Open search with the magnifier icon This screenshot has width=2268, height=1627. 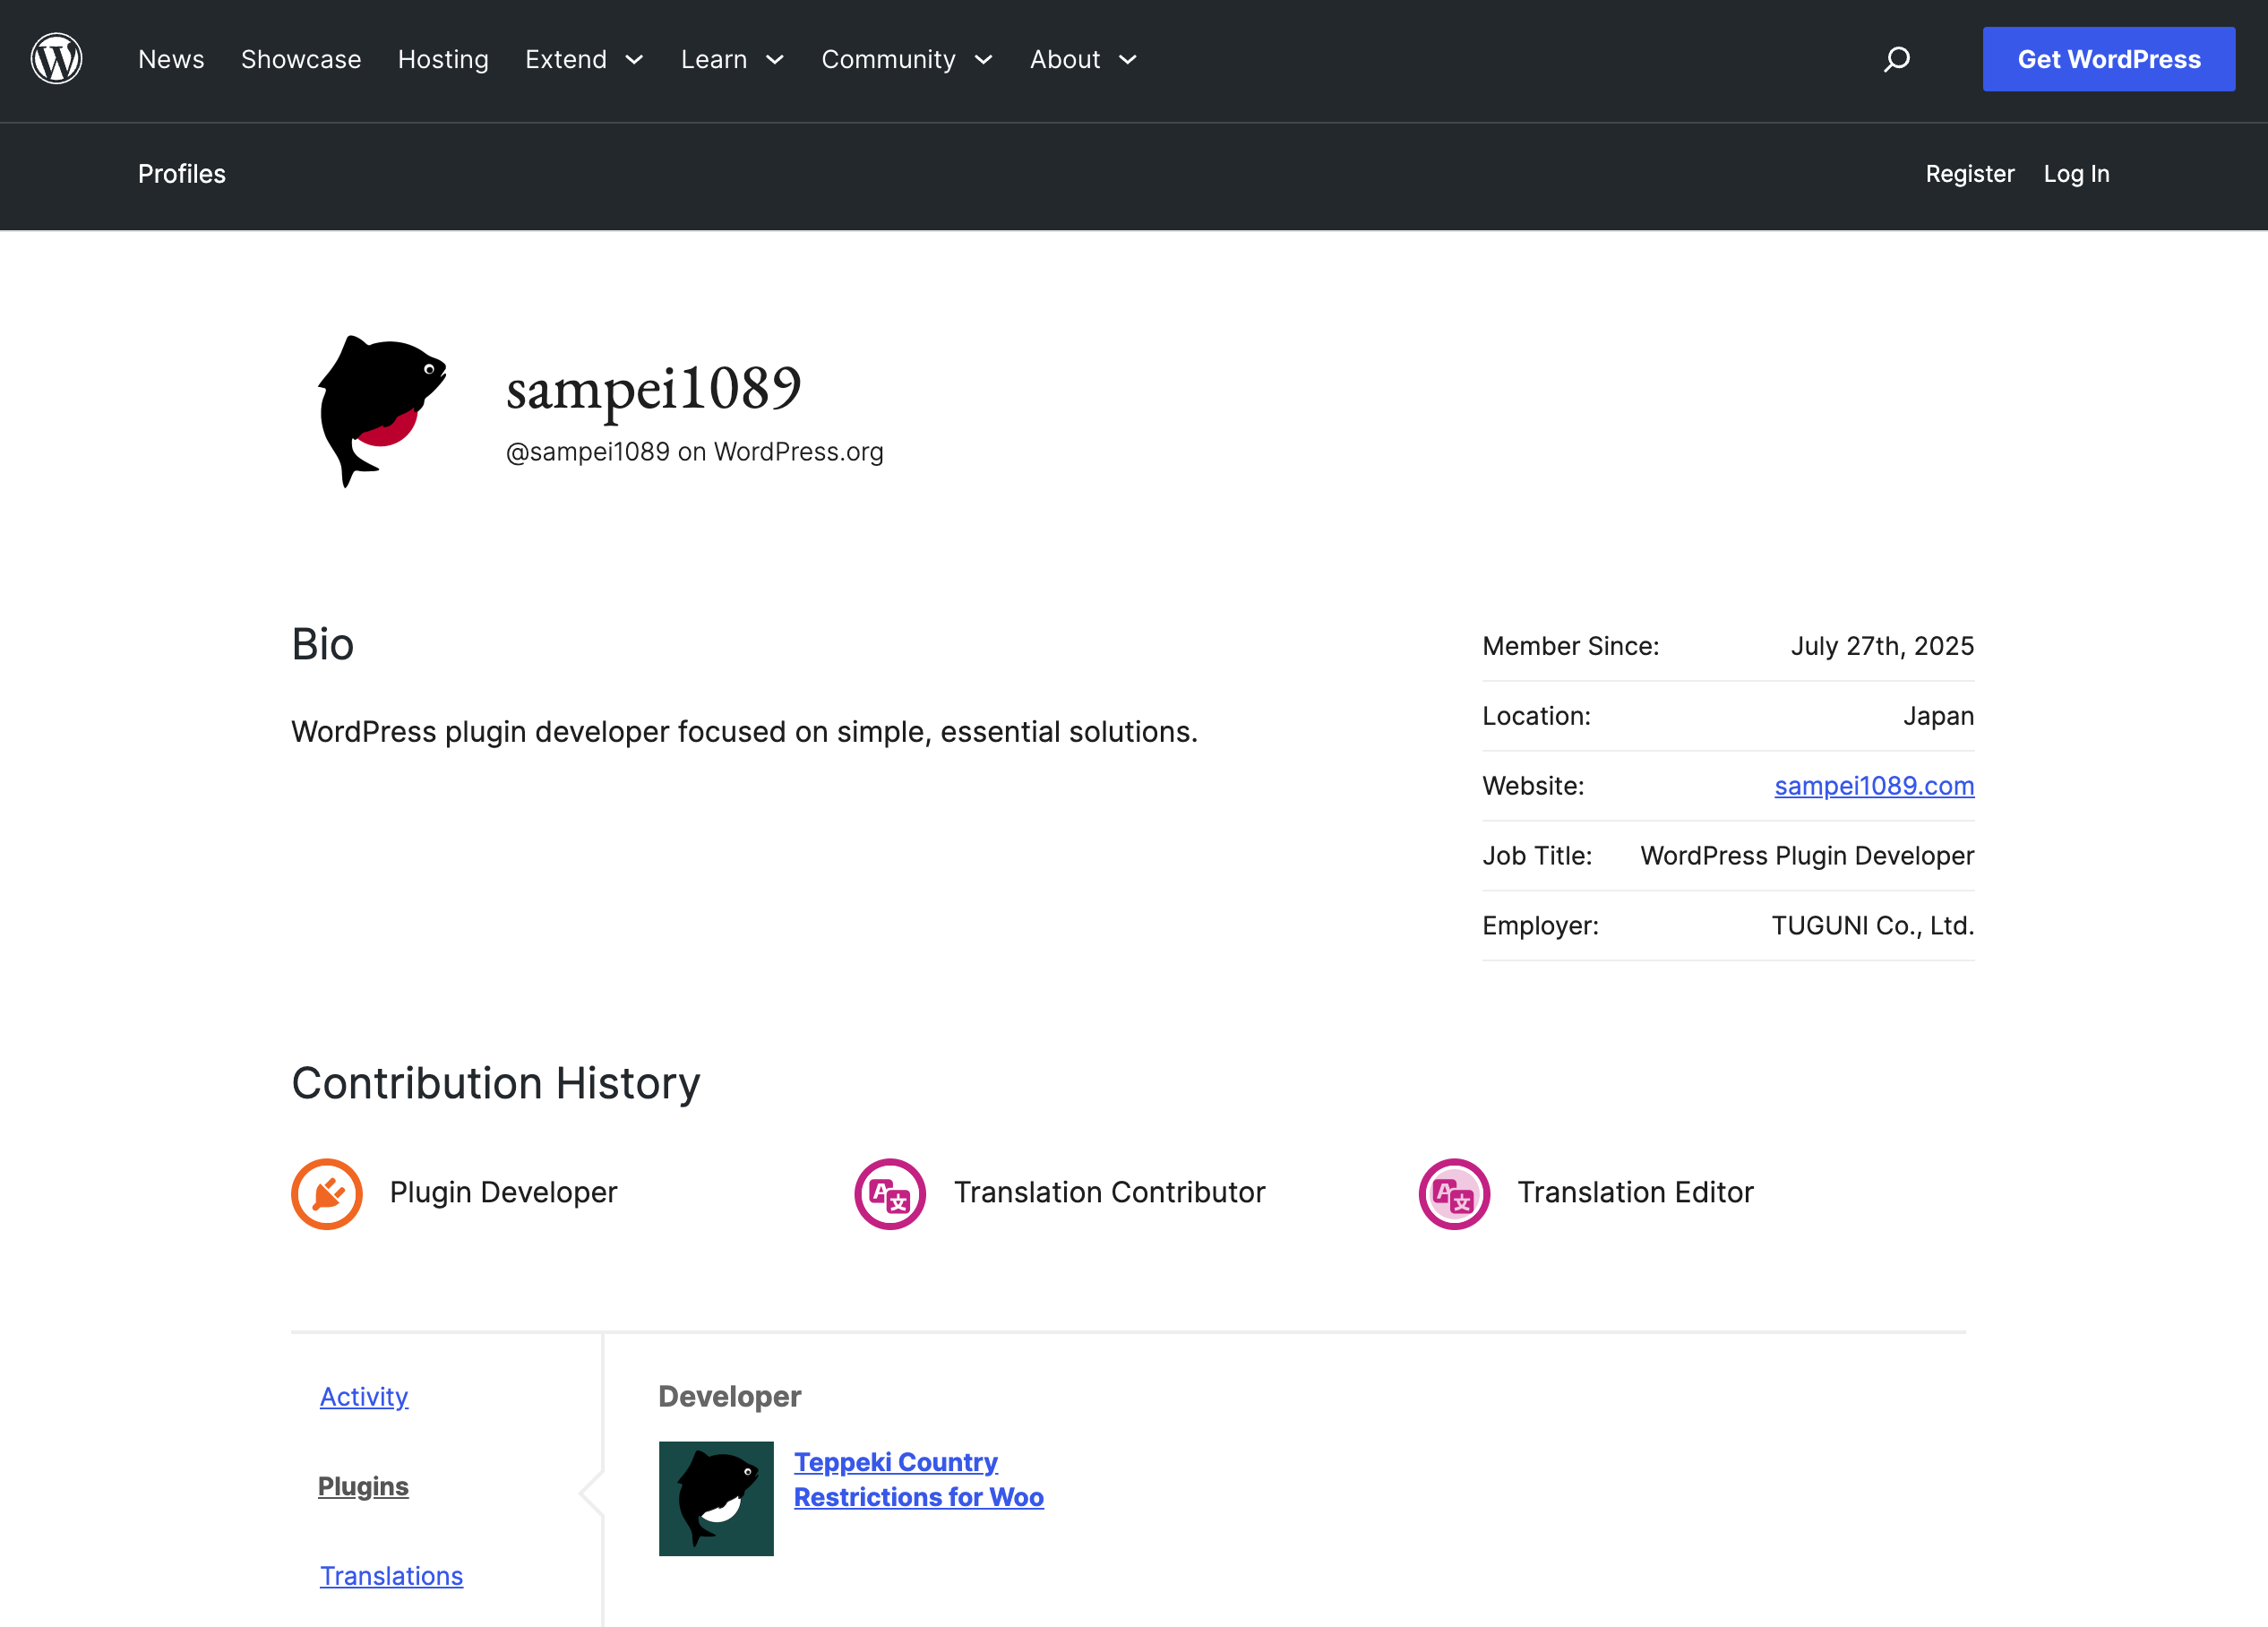1896,59
